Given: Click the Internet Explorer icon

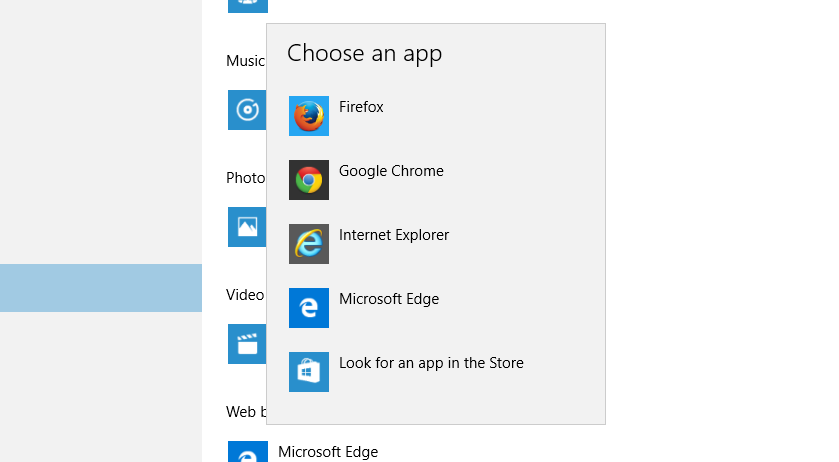Looking at the screenshot, I should point(309,244).
